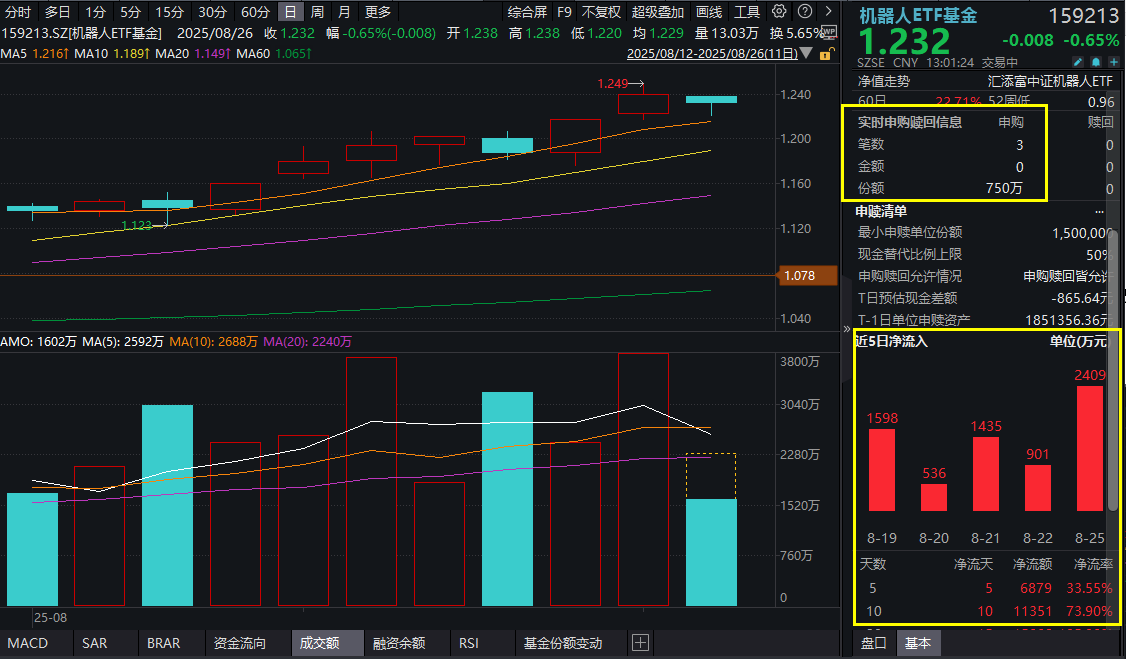Click the WP icon under the turnover value
The width and height of the screenshot is (1126, 659).
tap(829, 32)
